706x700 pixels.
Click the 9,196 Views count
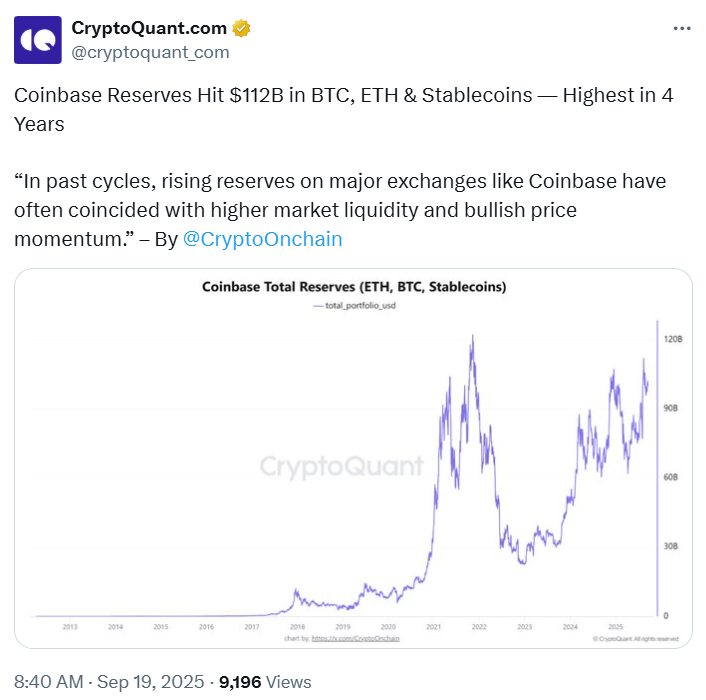coord(265,682)
